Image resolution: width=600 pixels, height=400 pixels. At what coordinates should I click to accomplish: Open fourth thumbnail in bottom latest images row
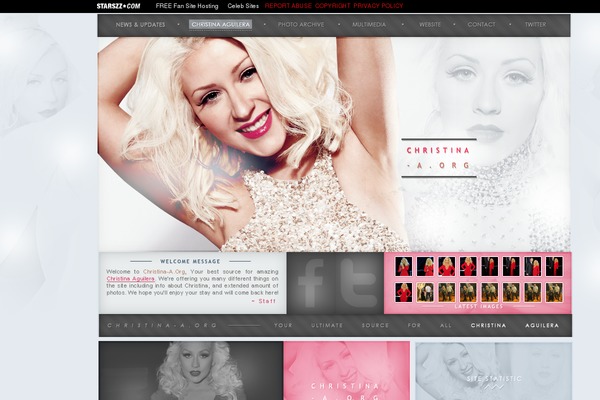468,292
